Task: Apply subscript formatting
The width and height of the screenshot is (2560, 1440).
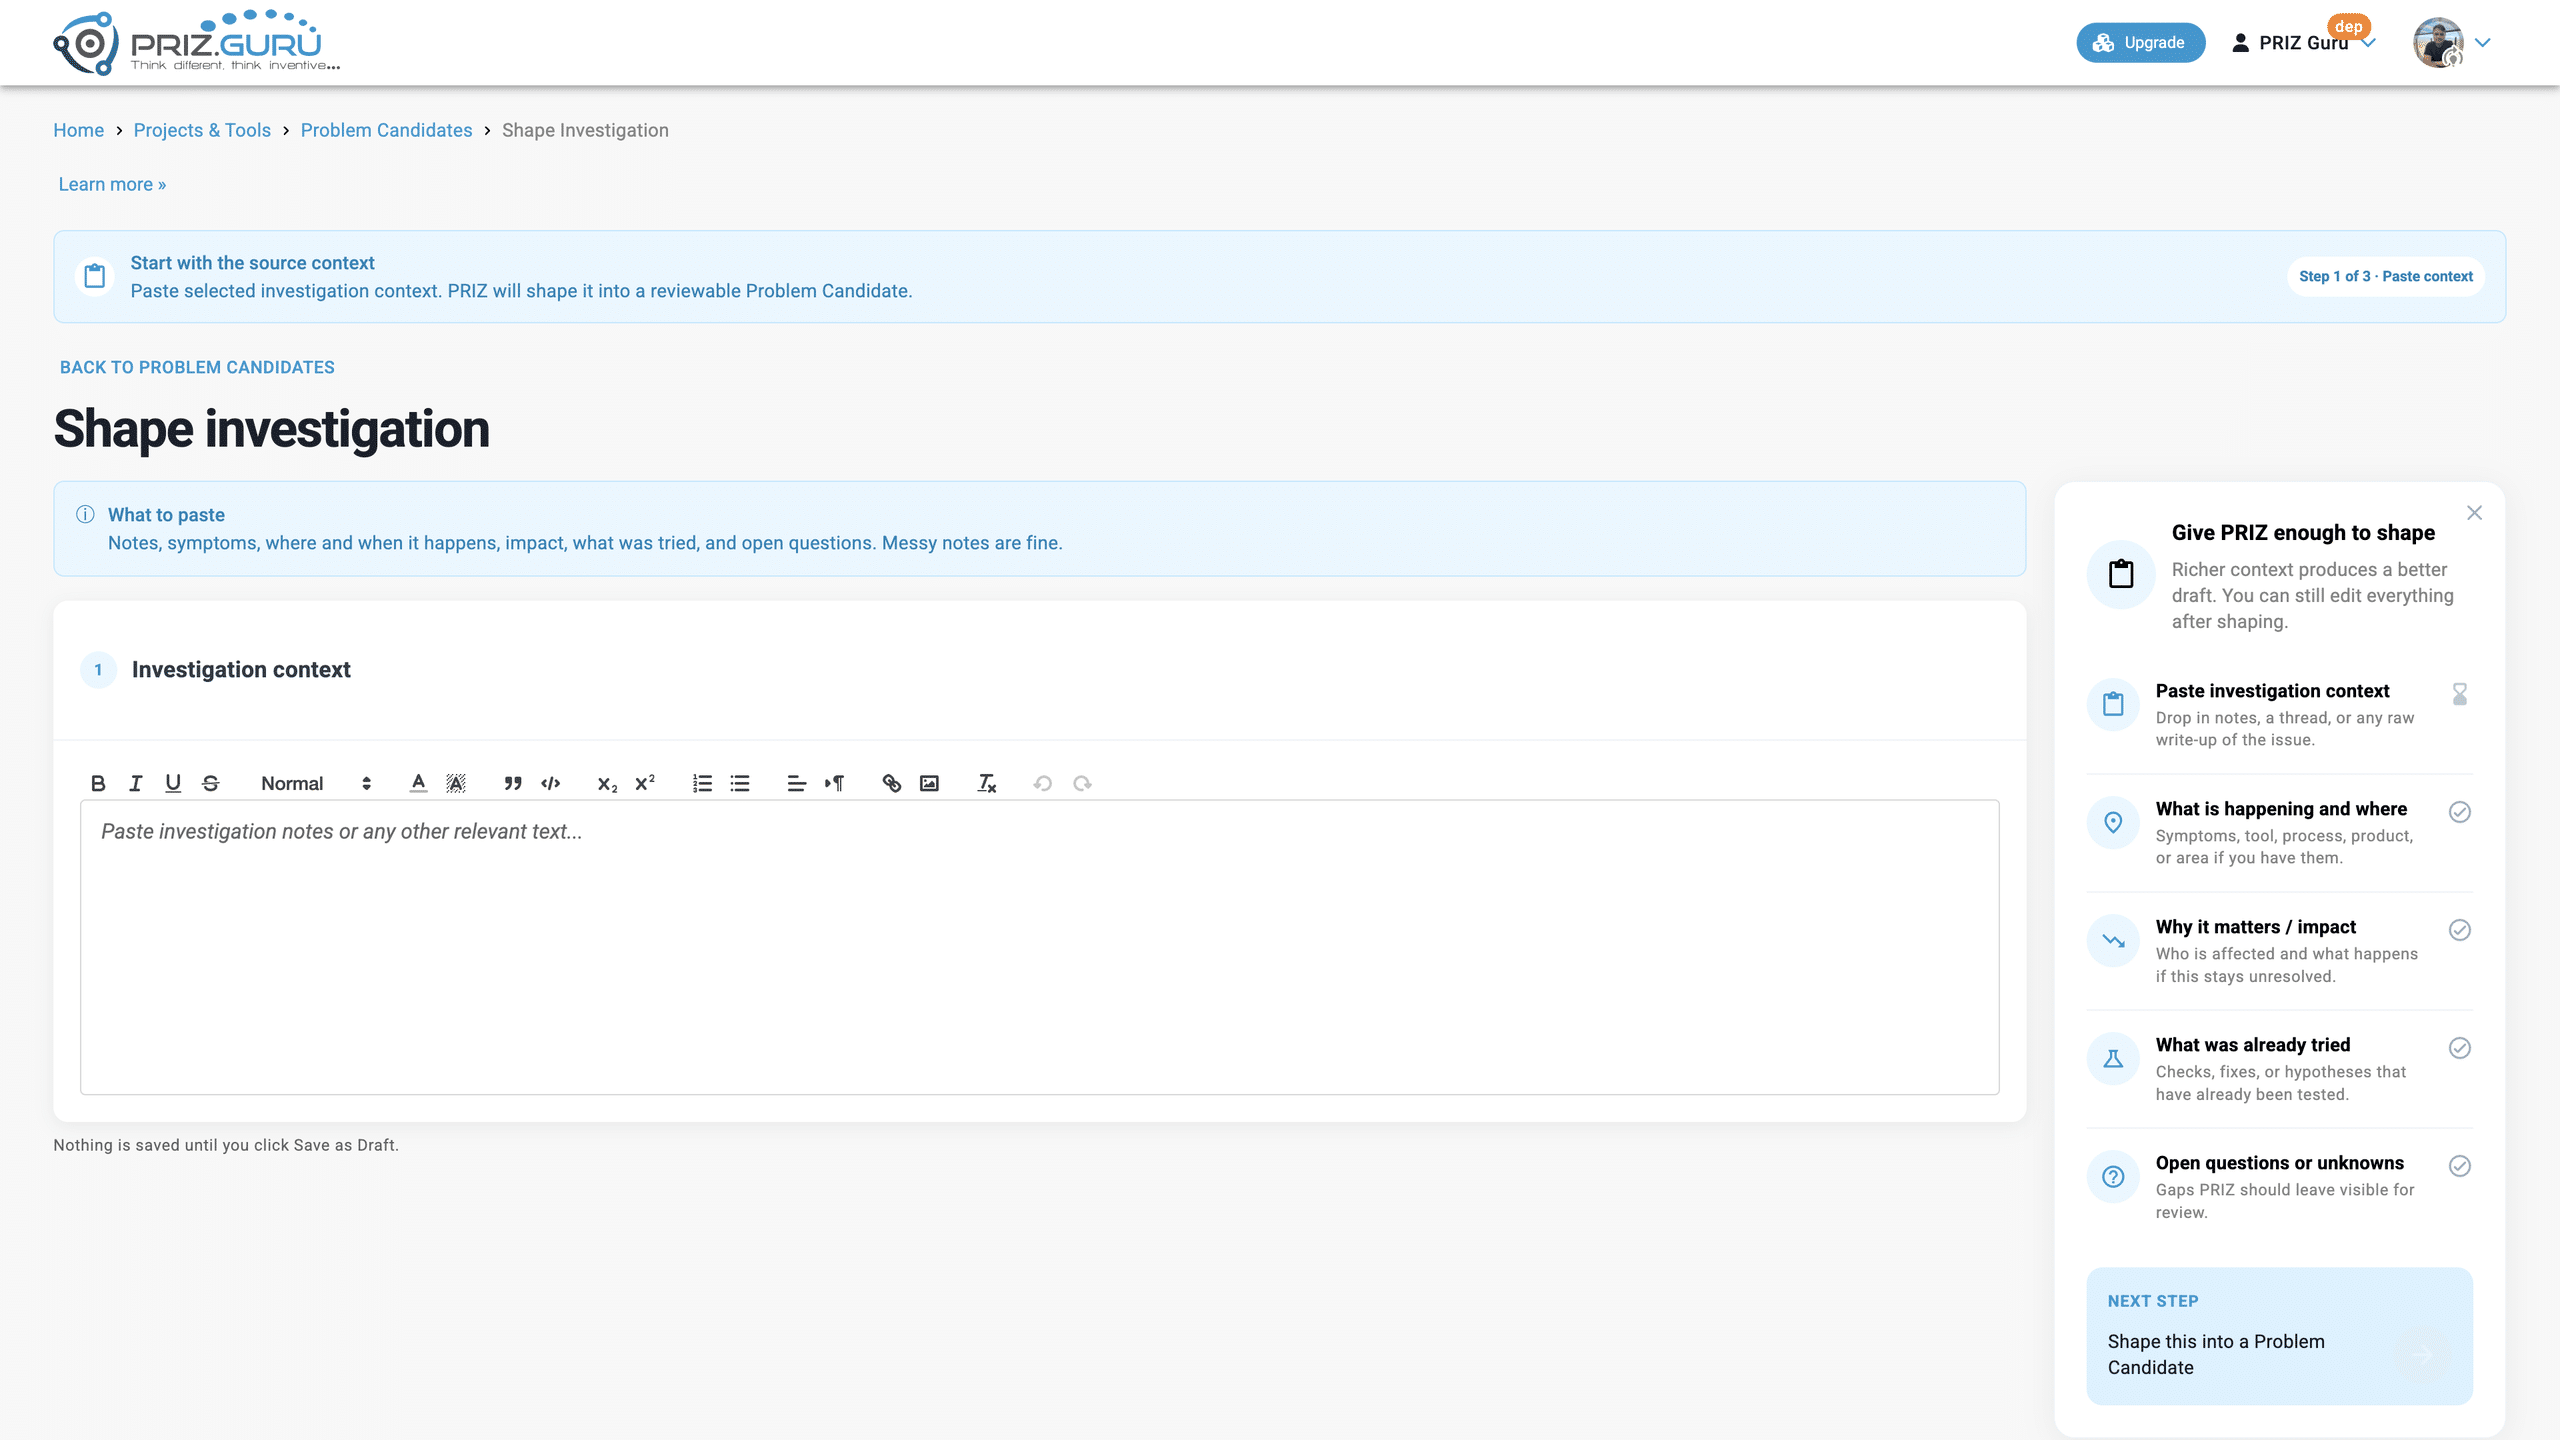Action: click(607, 783)
